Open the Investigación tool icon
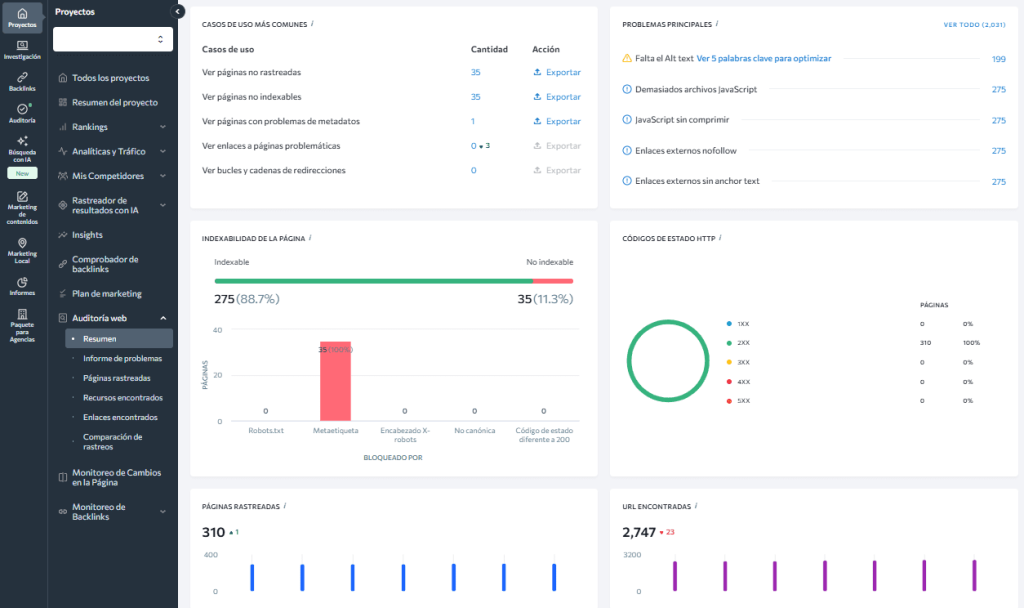The height and width of the screenshot is (608, 1024). click(x=20, y=51)
